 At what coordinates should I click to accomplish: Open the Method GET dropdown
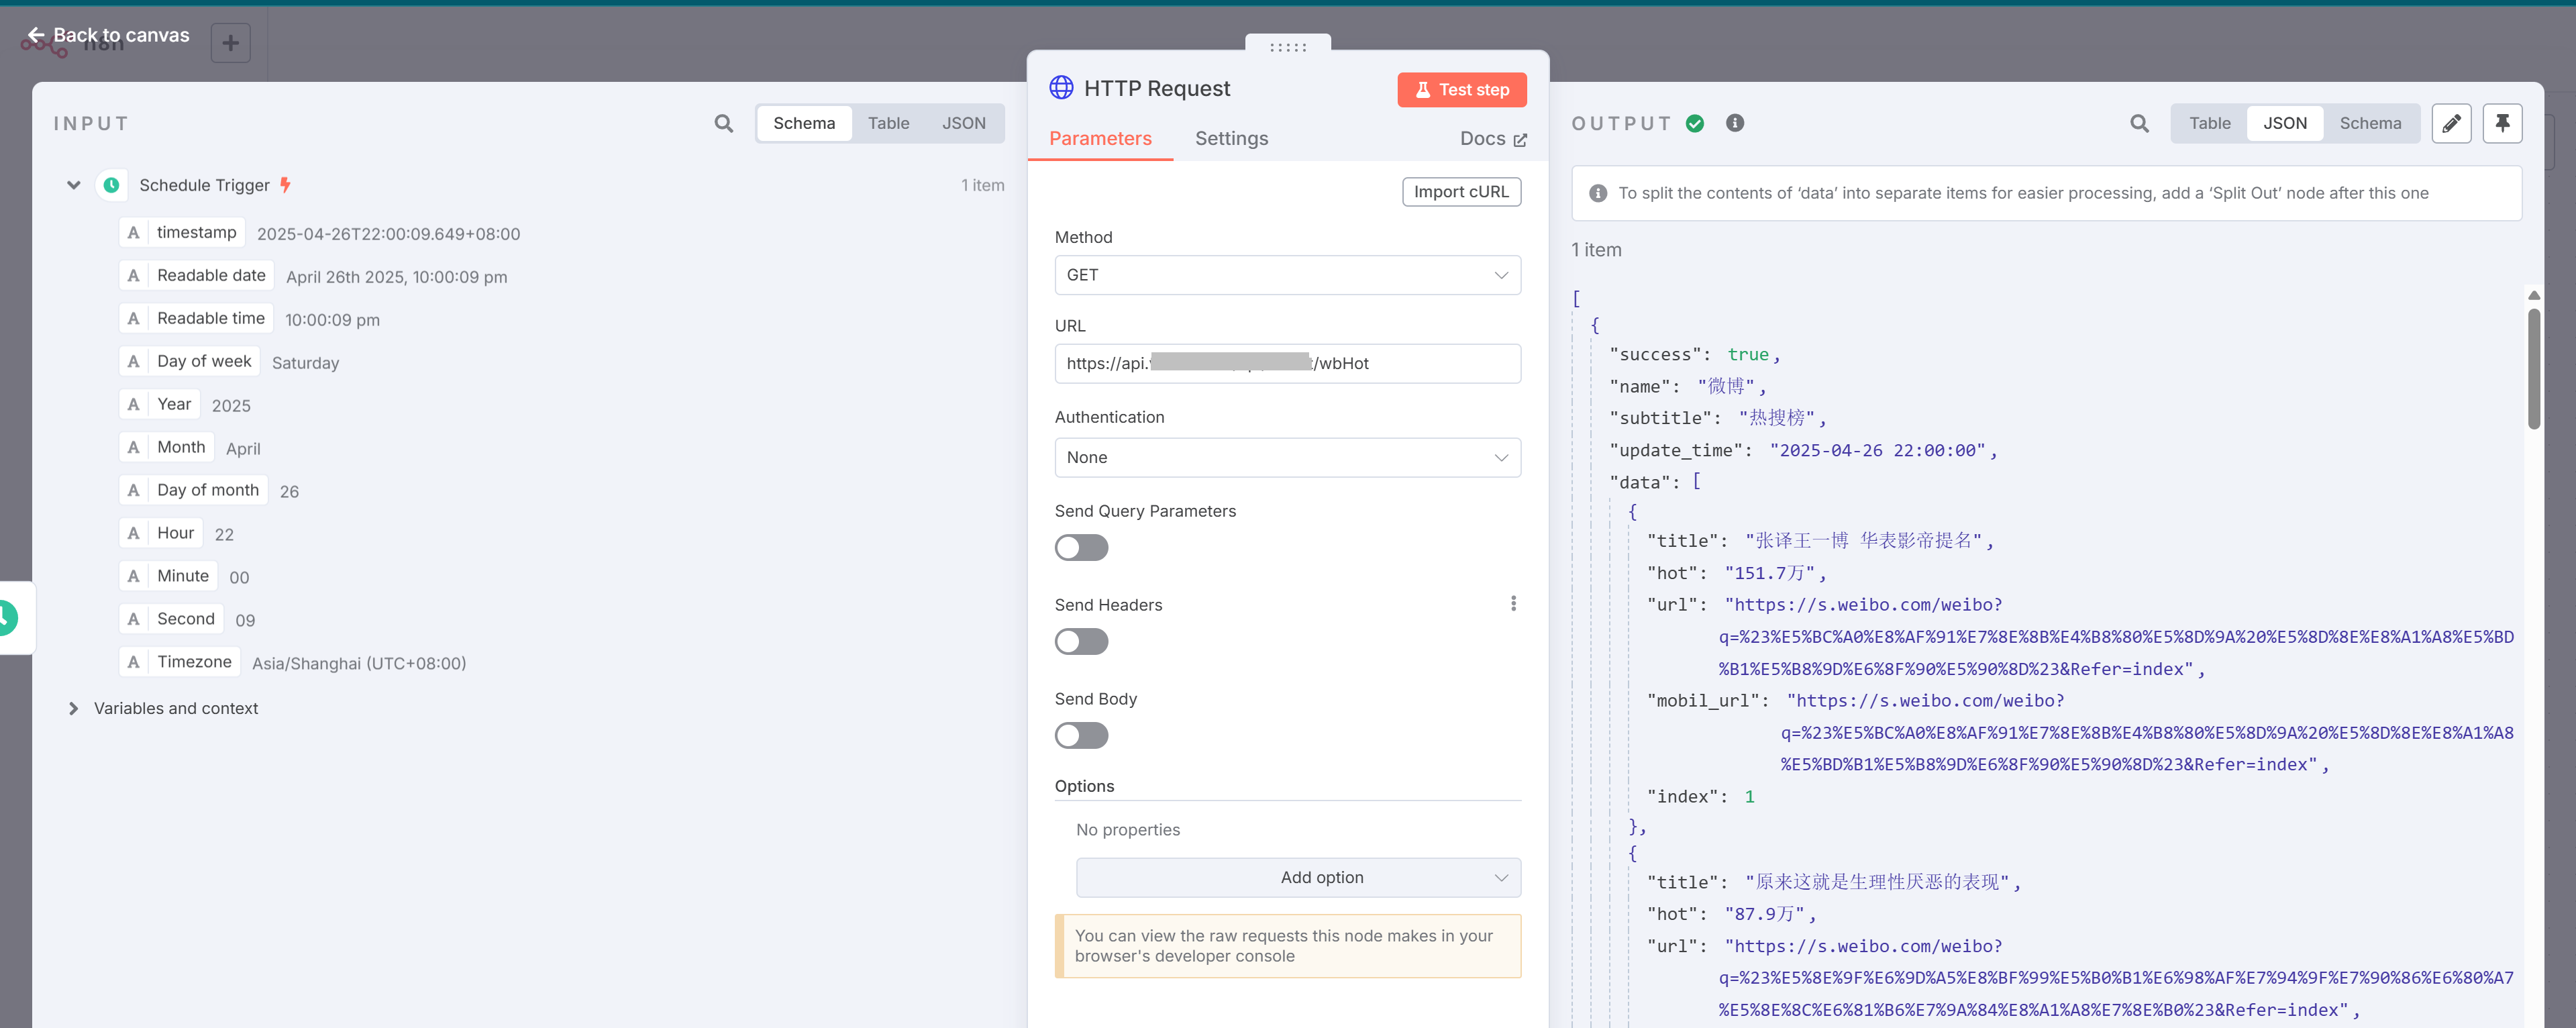click(x=1286, y=275)
